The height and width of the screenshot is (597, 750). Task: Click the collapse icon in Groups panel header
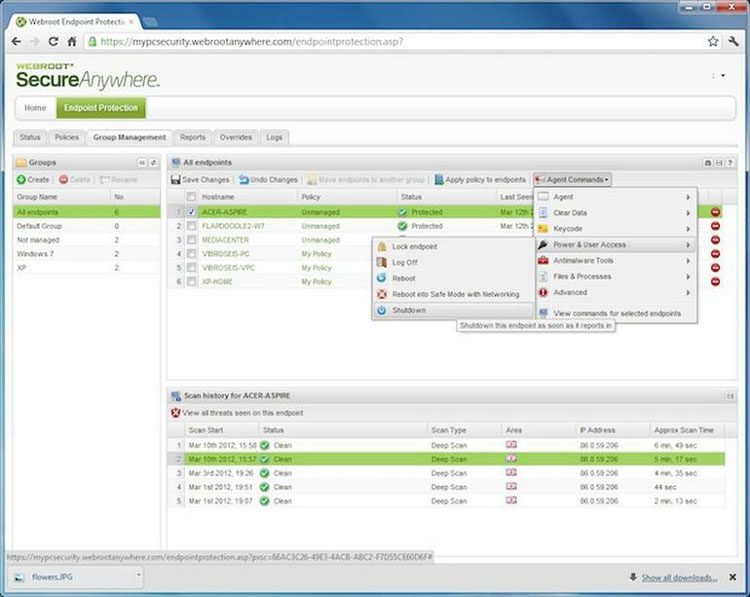tap(141, 162)
